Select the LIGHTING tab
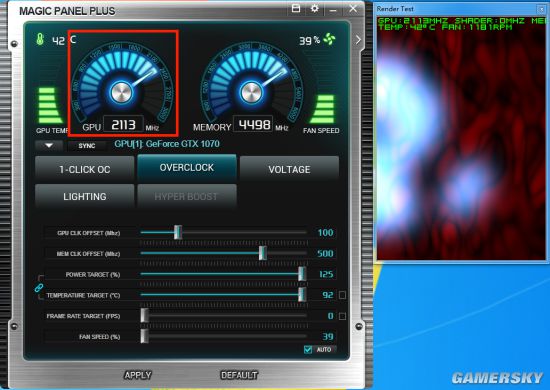550x390 pixels. point(85,196)
